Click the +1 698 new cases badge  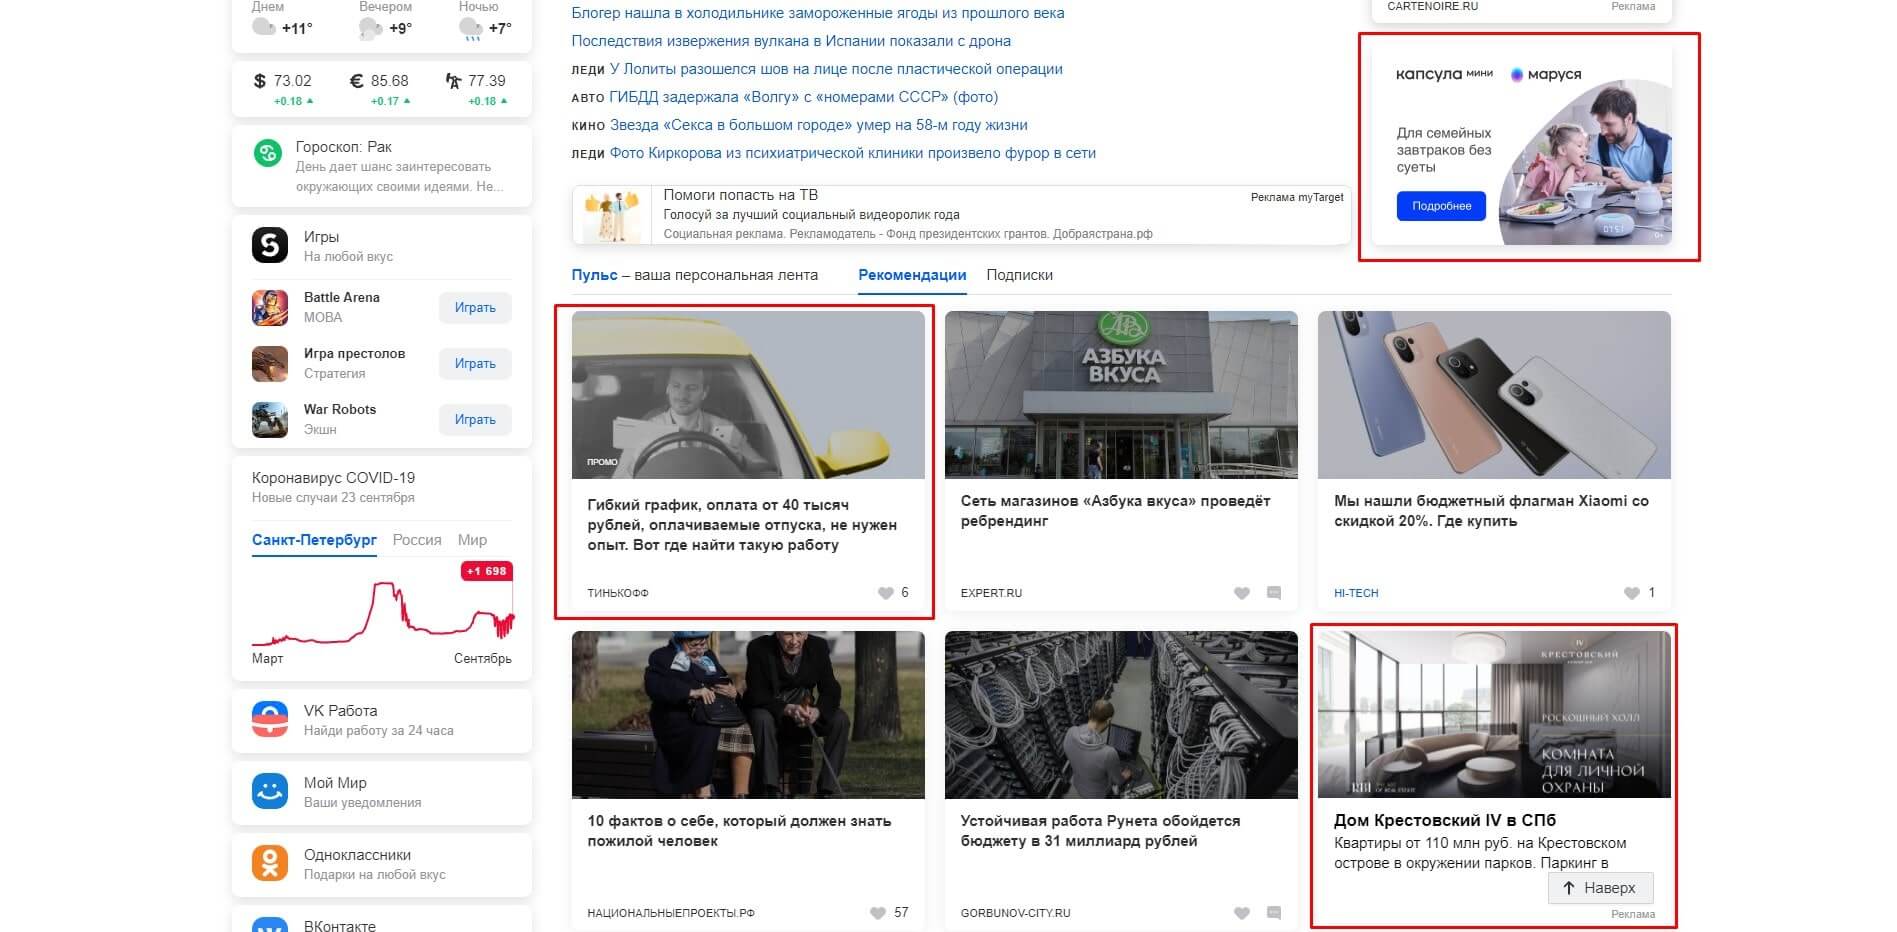pyautogui.click(x=487, y=571)
